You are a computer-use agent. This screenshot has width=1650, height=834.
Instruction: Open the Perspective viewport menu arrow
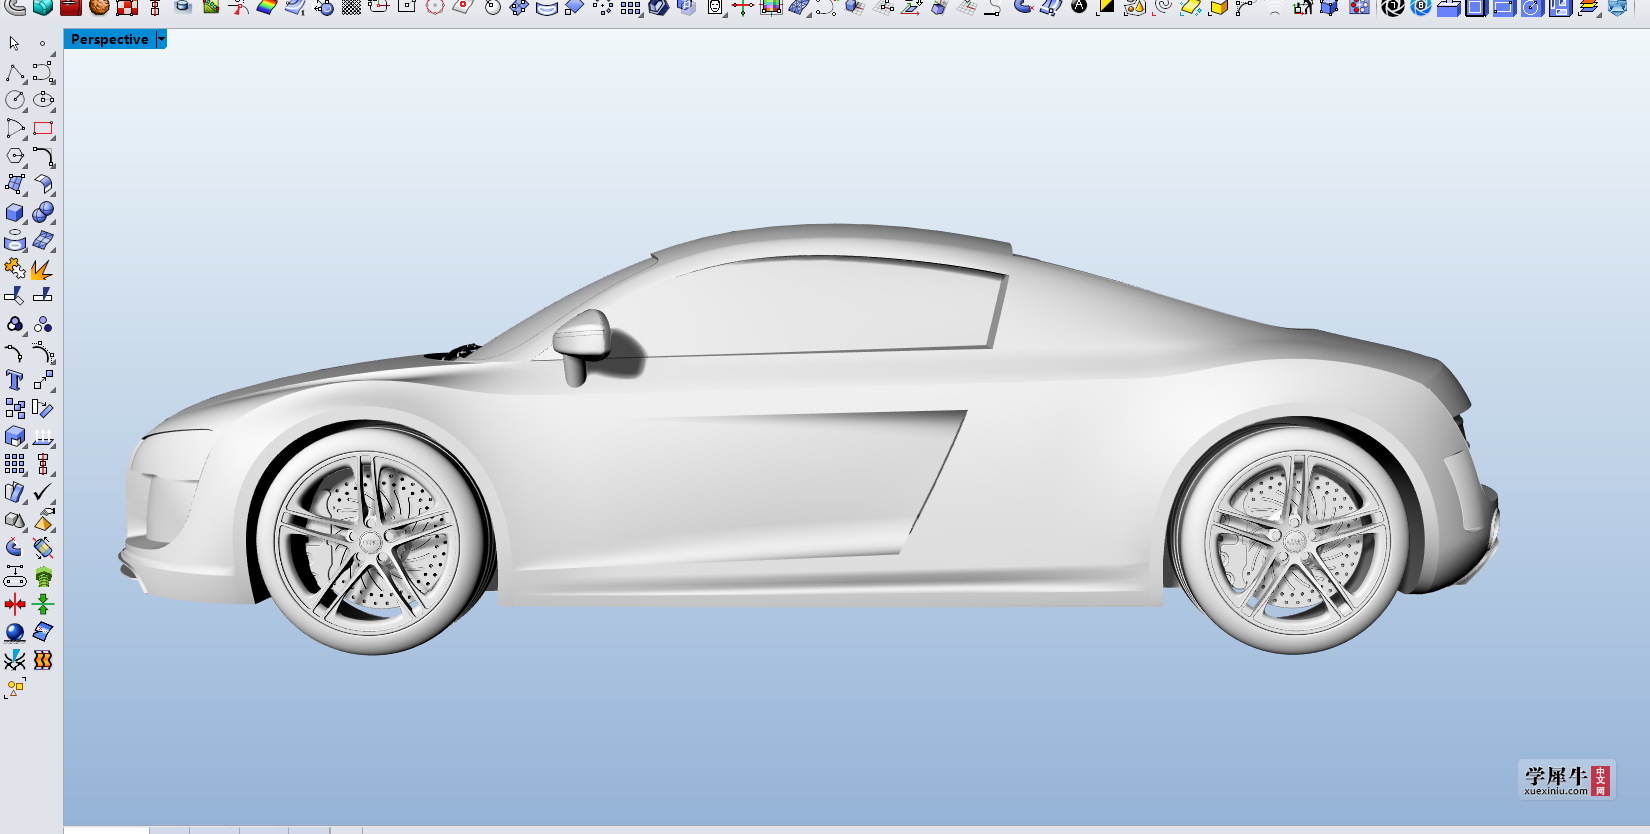pyautogui.click(x=161, y=39)
